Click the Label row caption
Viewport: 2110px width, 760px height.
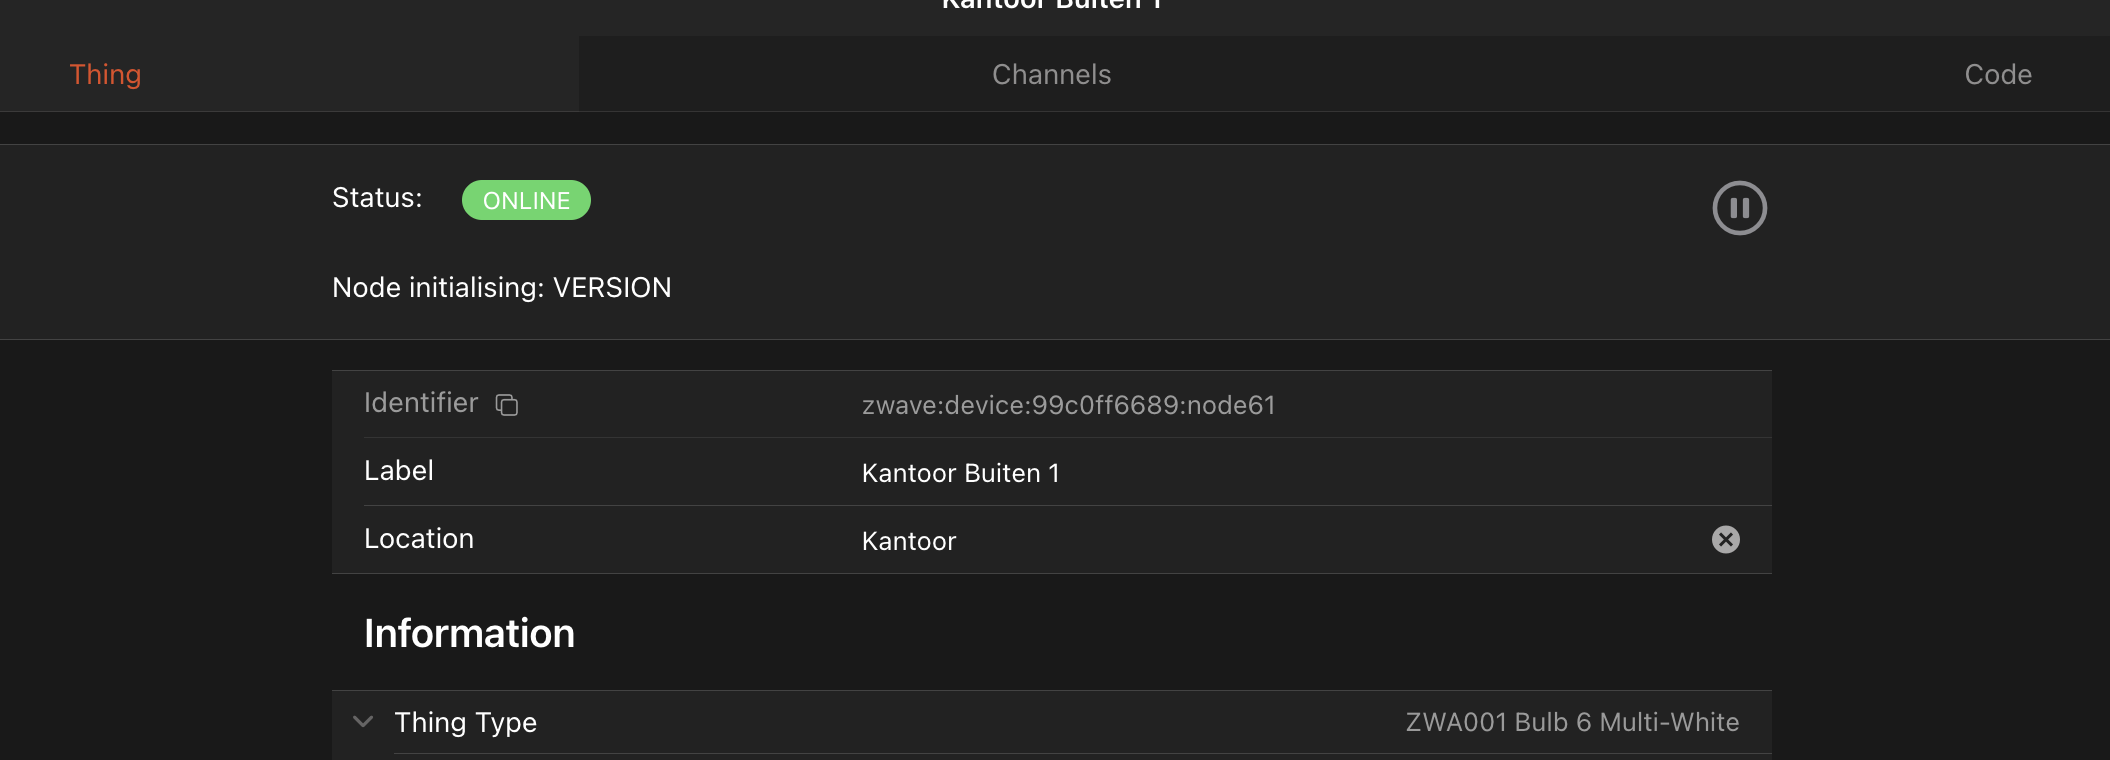pyautogui.click(x=398, y=471)
